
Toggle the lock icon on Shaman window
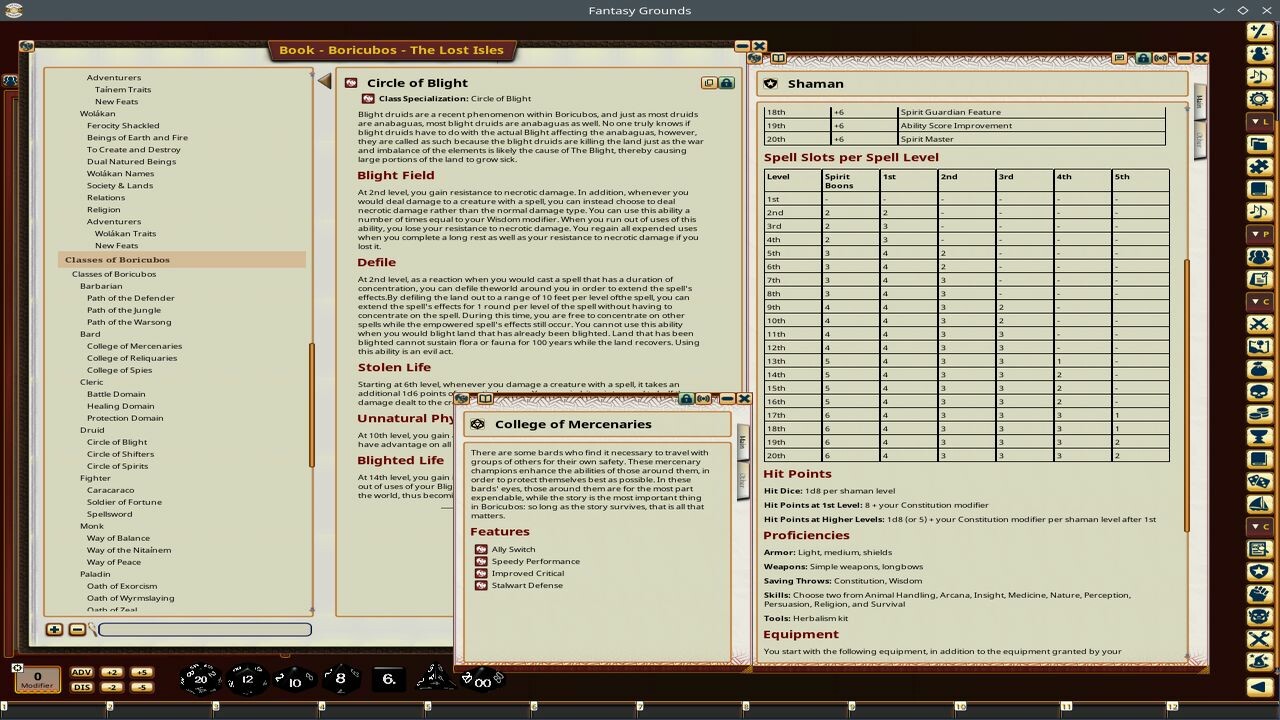pos(1143,58)
